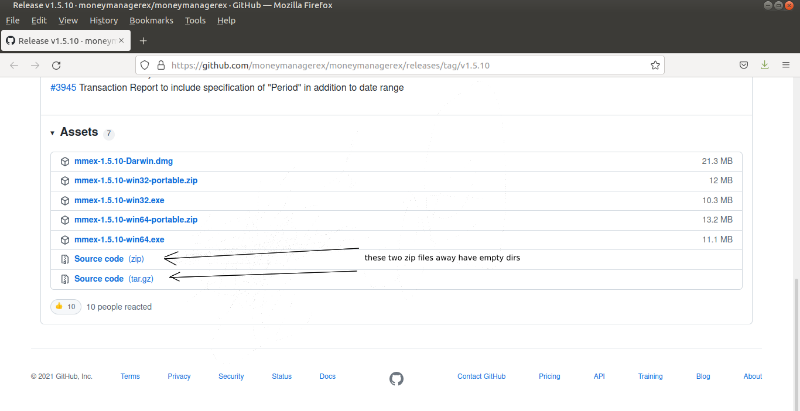Download mmex-1.5.10-Darwin.dmg

[x=123, y=161]
